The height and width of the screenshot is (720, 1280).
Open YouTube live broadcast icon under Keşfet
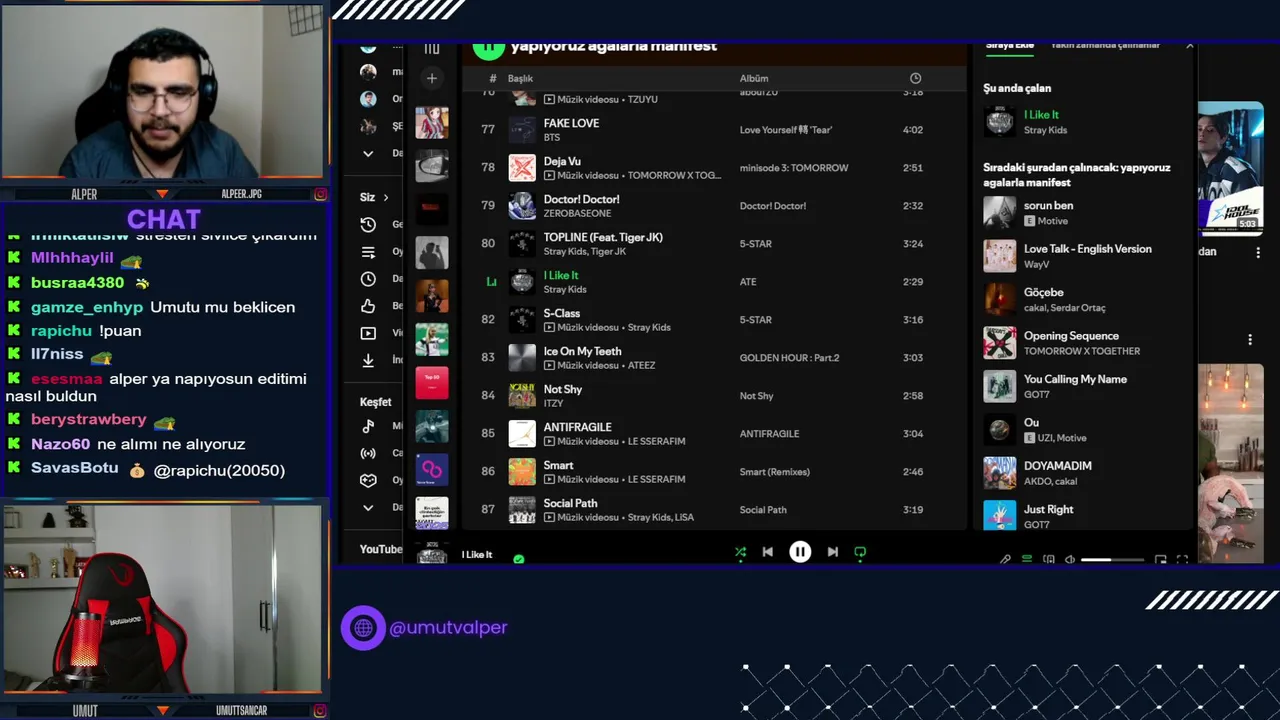click(x=368, y=453)
